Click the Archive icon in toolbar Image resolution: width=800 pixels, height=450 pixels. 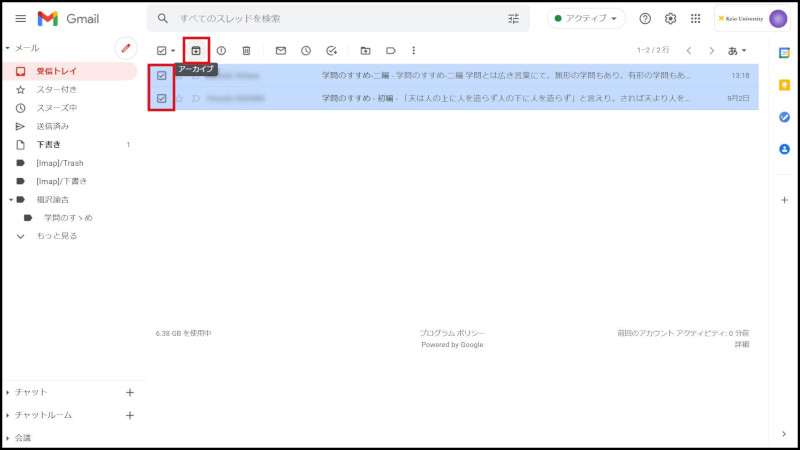pos(196,50)
